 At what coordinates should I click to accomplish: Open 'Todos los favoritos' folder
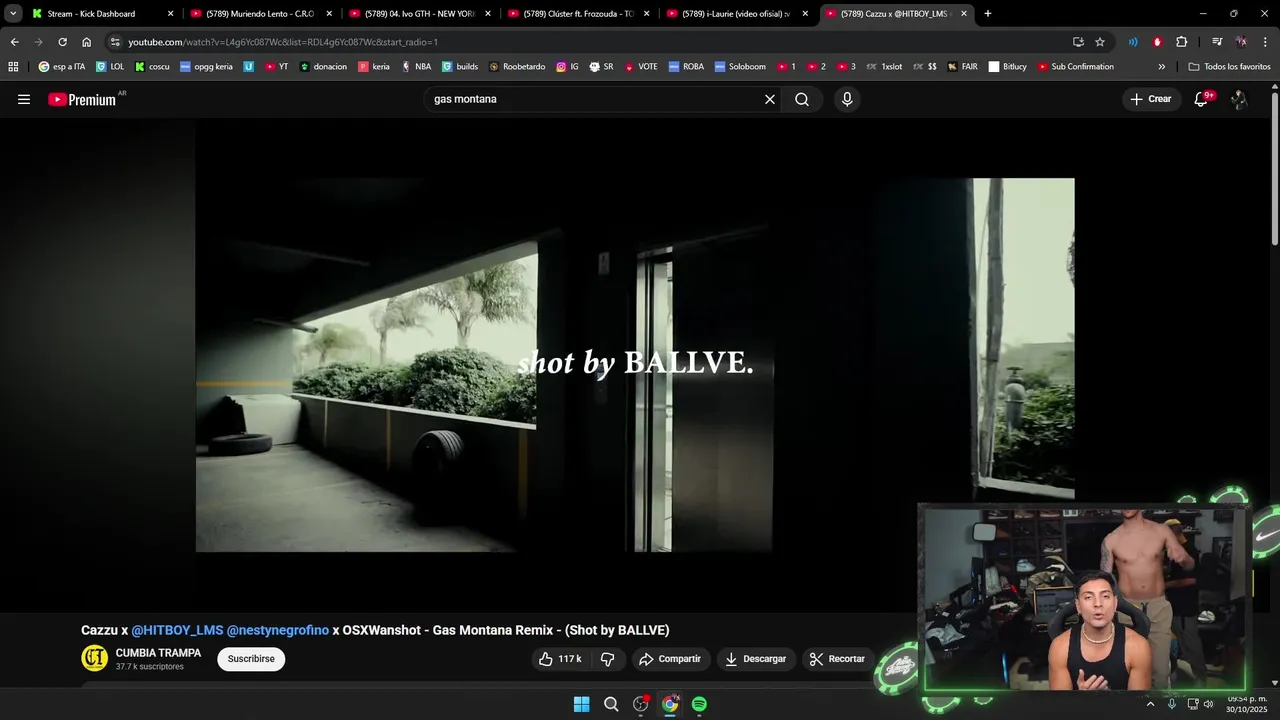point(1230,67)
